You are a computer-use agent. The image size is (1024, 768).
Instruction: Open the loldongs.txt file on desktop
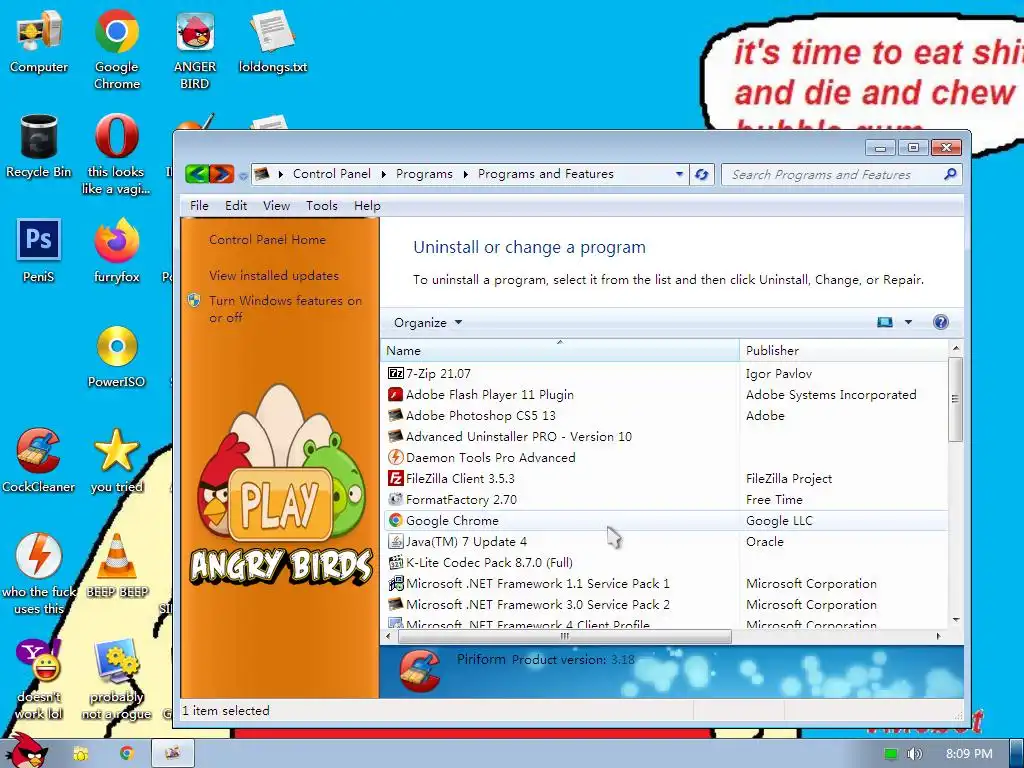click(272, 41)
